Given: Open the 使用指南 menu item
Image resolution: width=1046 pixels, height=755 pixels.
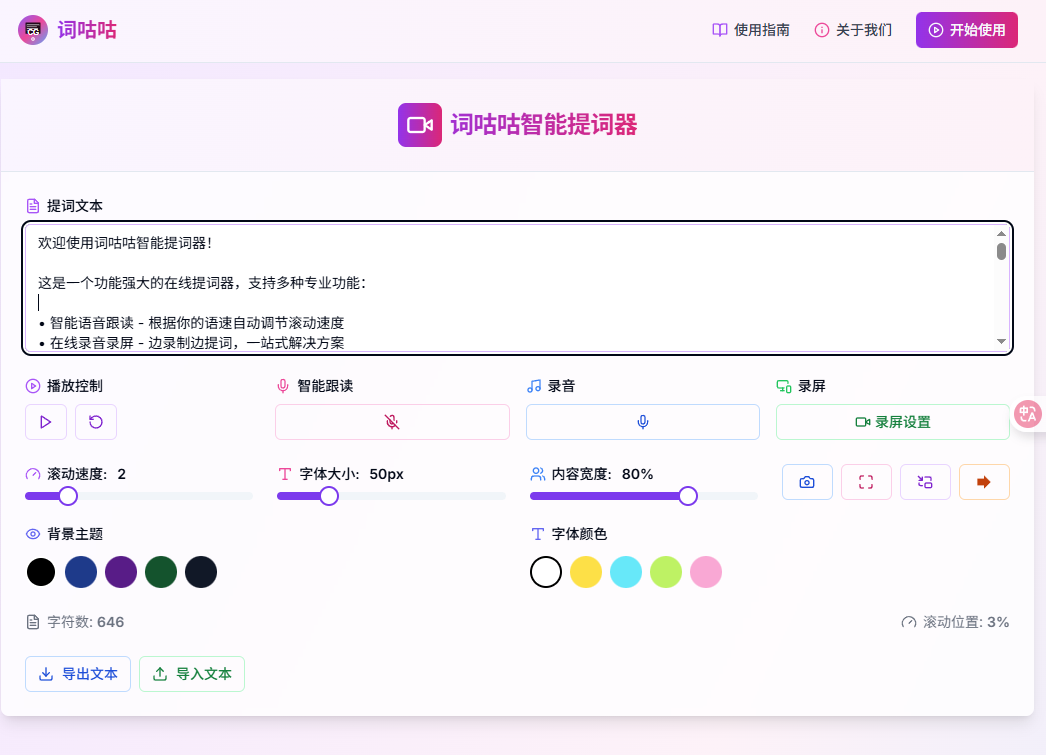Looking at the screenshot, I should (x=750, y=30).
